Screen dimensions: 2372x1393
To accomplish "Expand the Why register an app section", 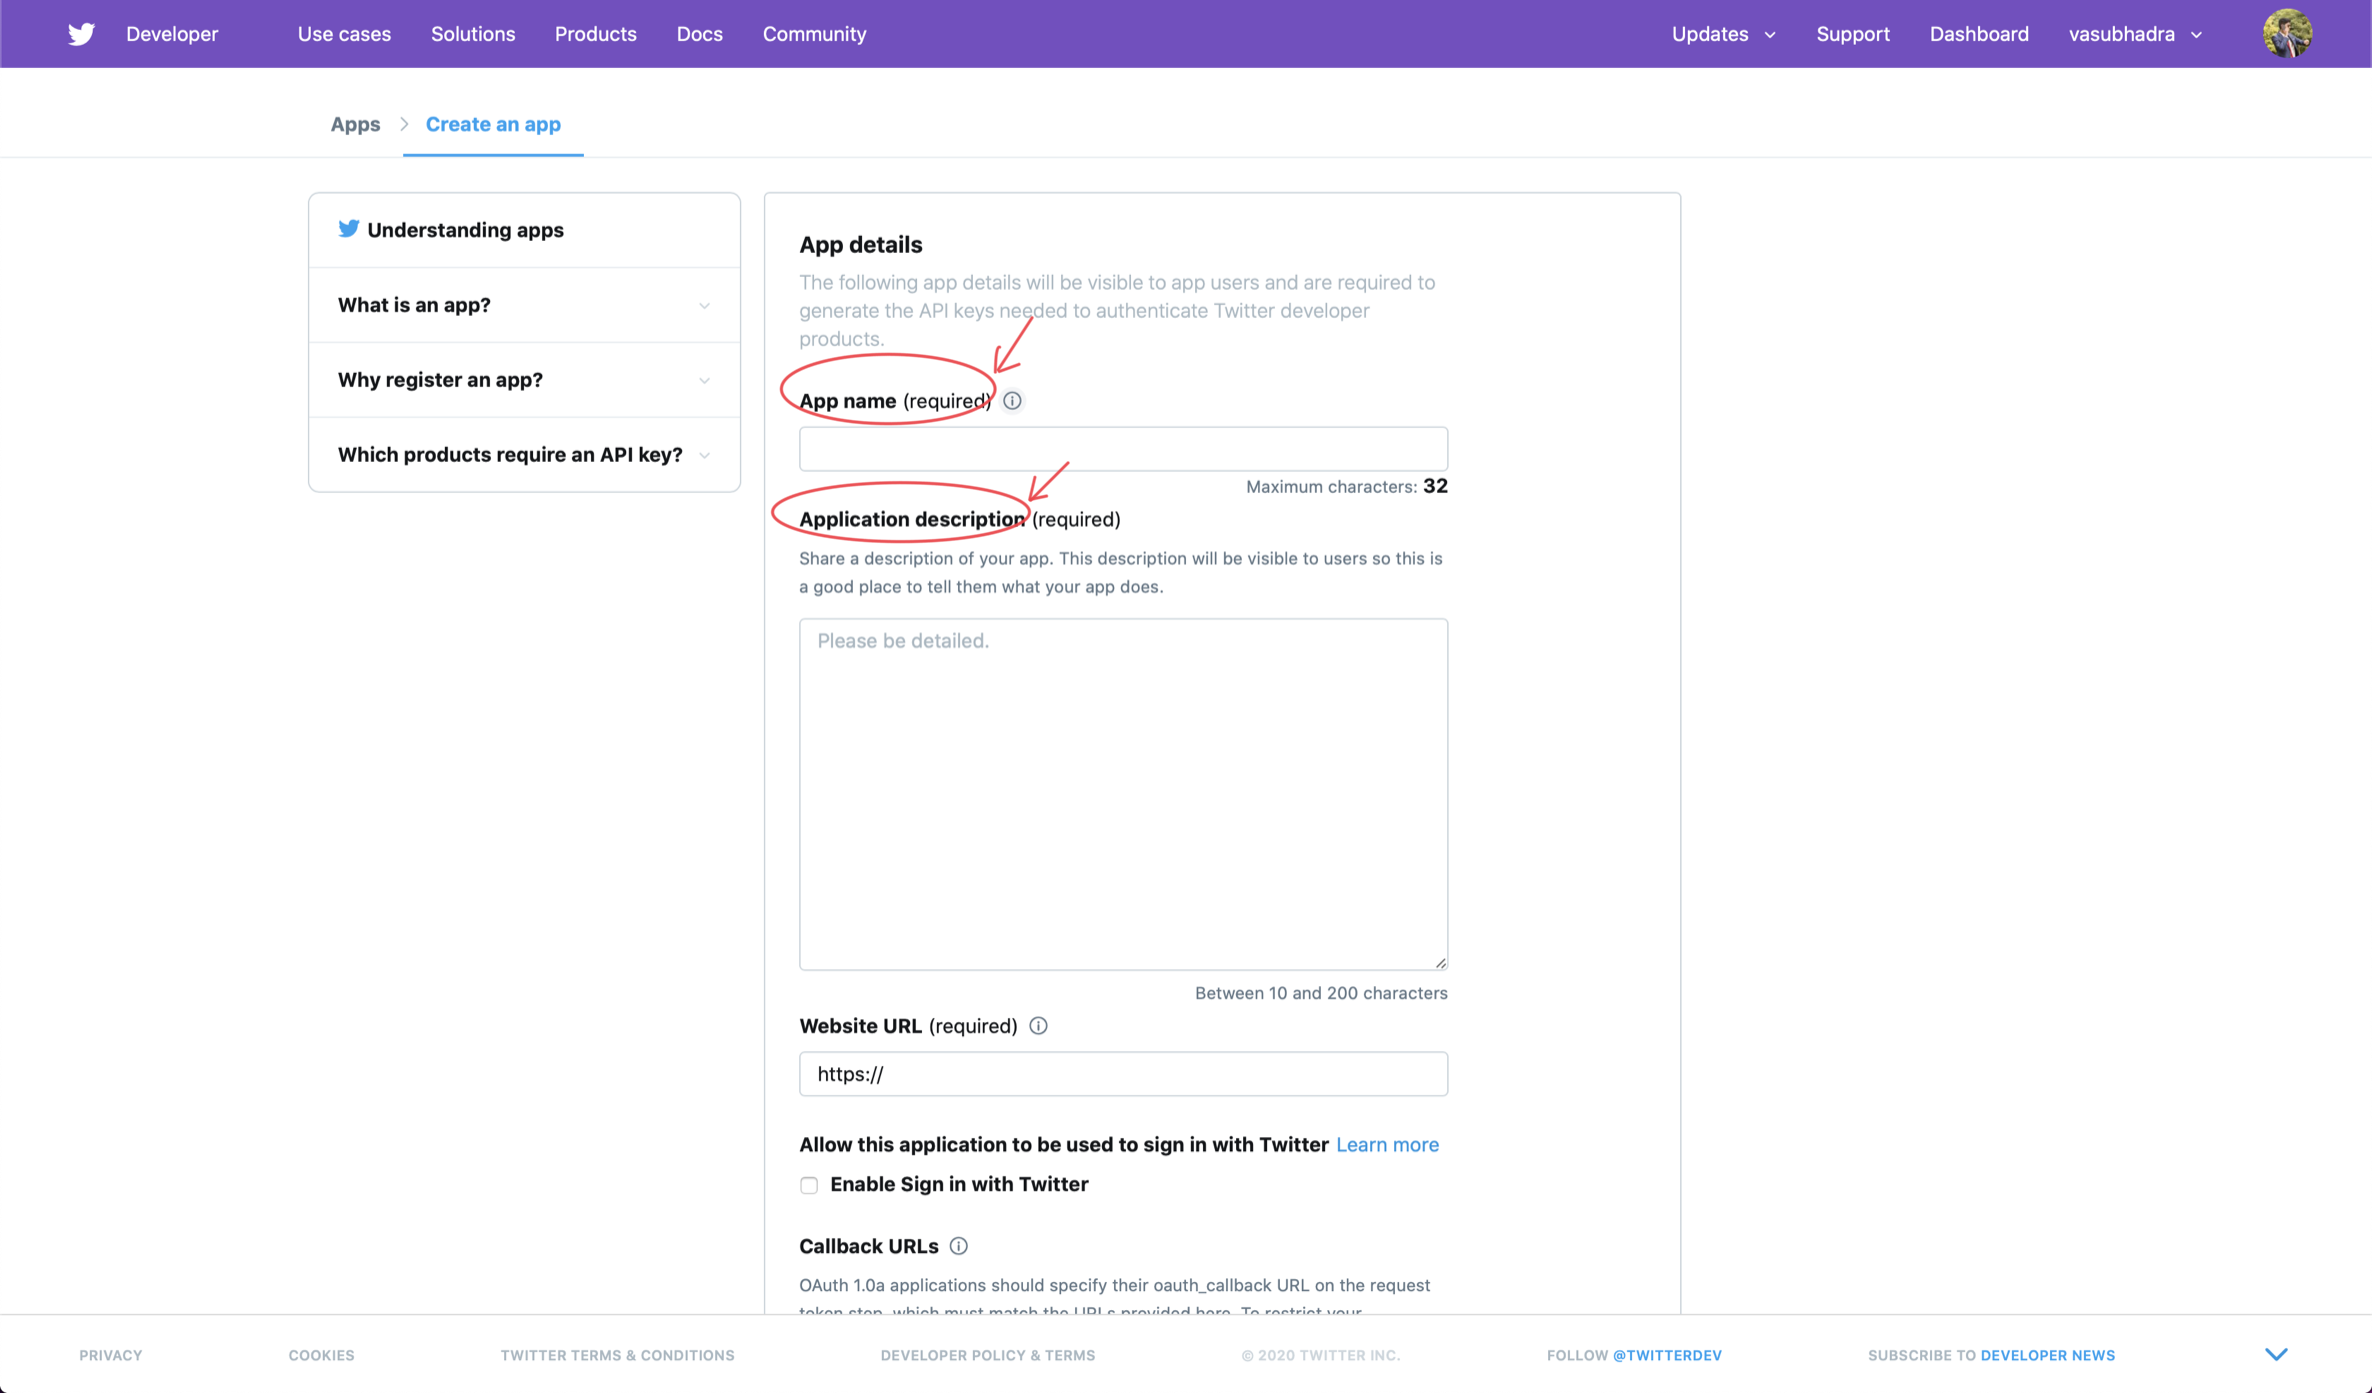I will coord(522,380).
